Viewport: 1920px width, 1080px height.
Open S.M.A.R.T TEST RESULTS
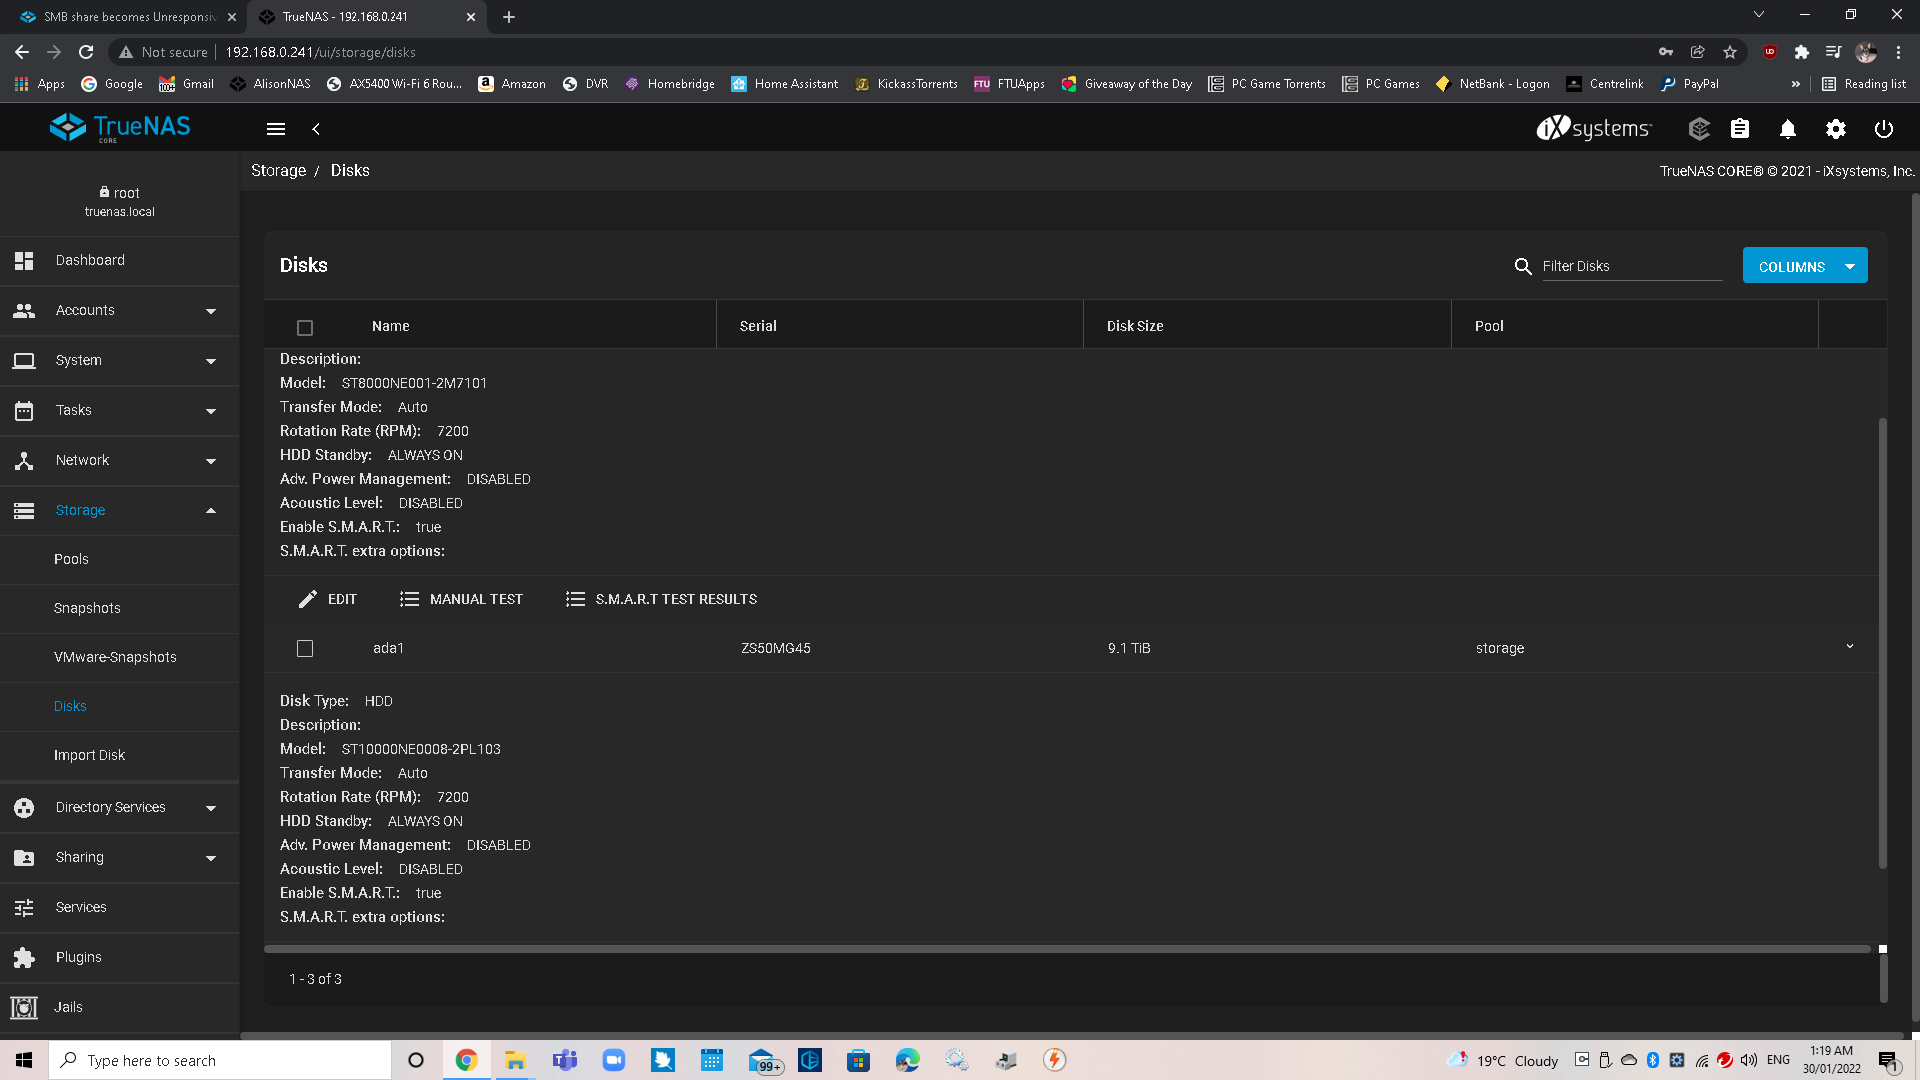661,599
